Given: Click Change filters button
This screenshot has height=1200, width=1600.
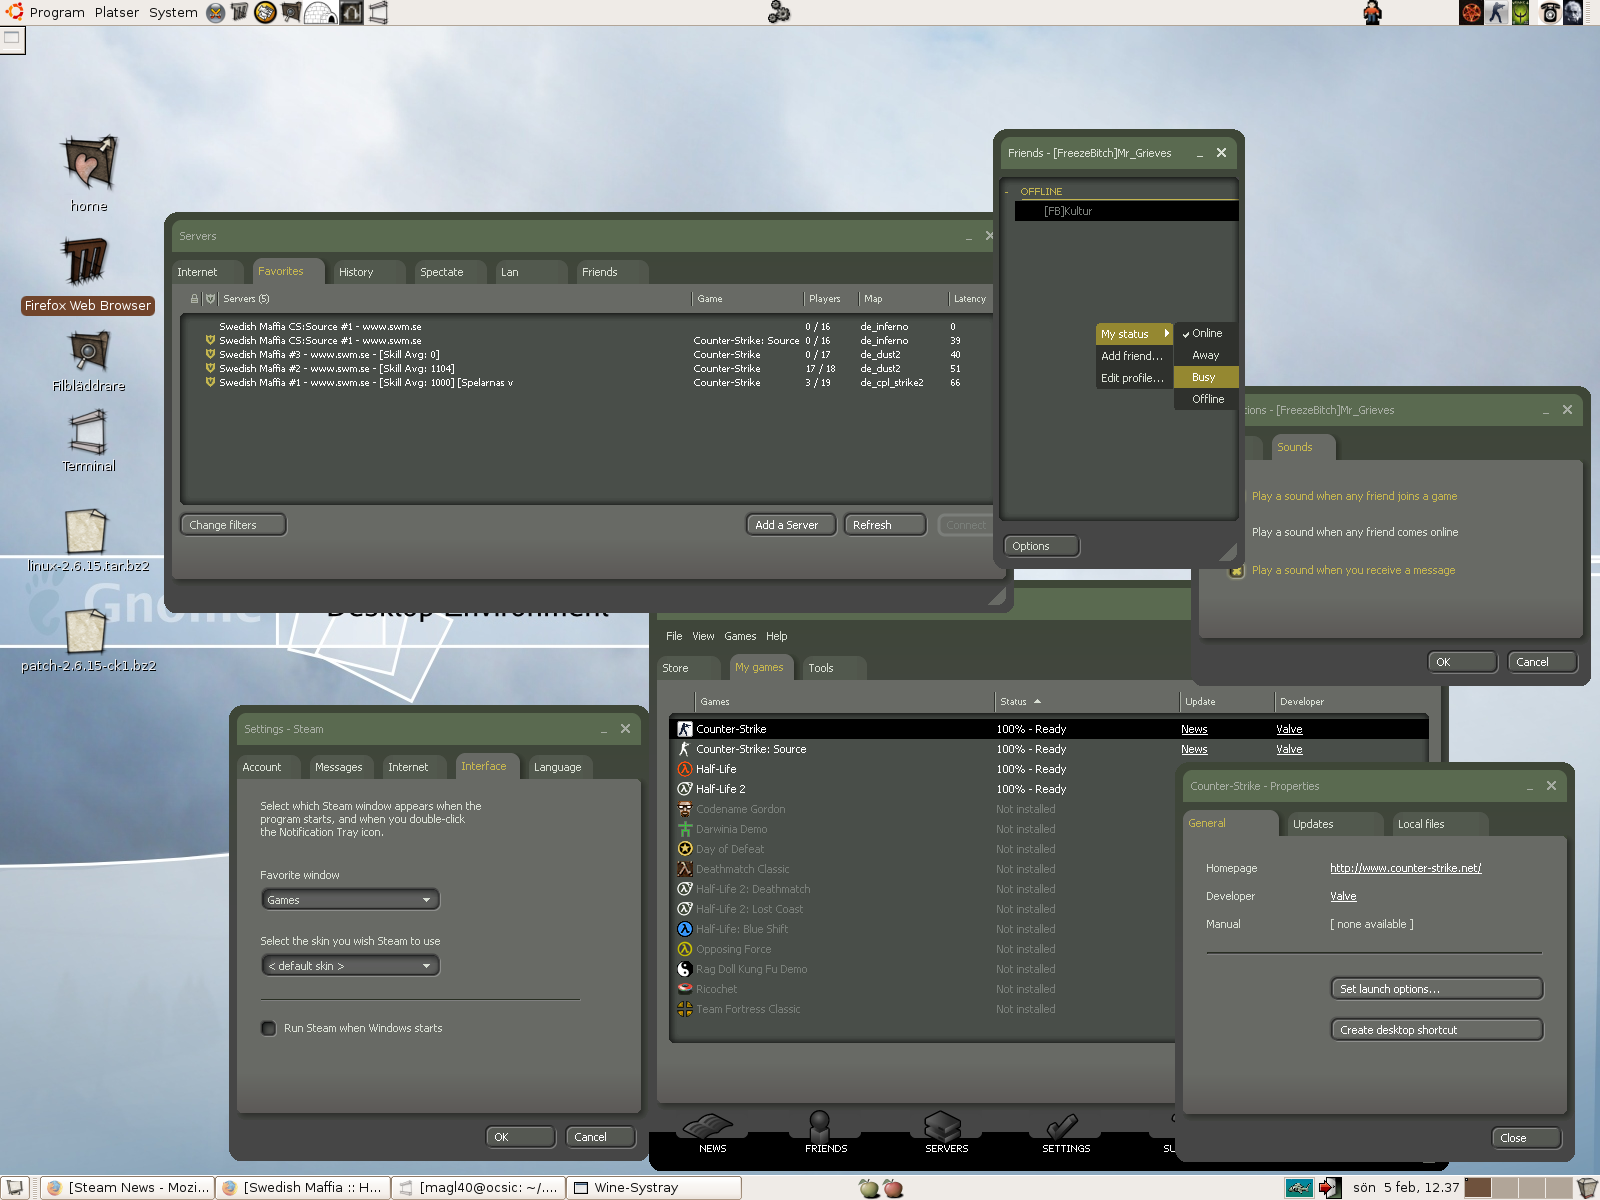Looking at the screenshot, I should (x=233, y=525).
